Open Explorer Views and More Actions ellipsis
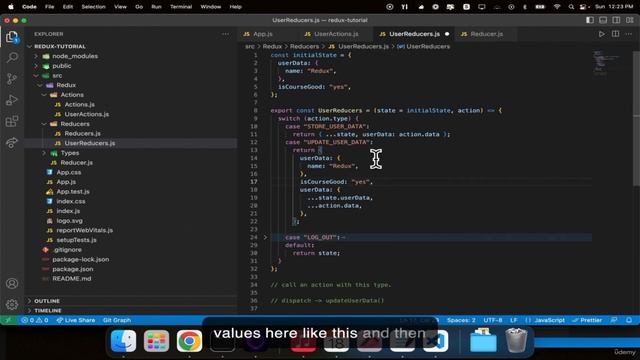Screen dimensions: 640x360 [225, 34]
